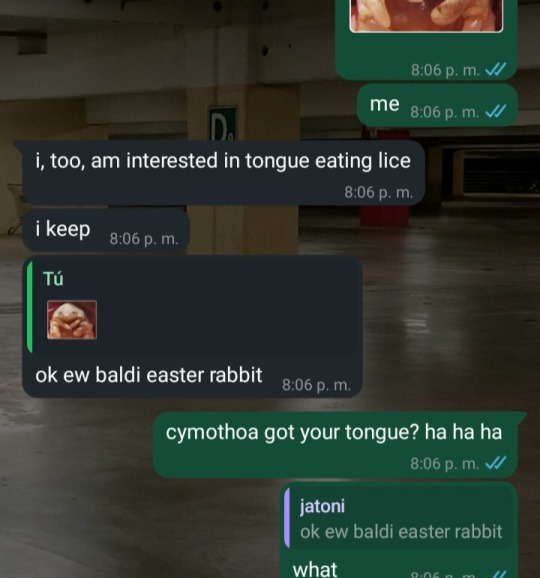
Task: Select the 'me' message bubble
Action: [x=437, y=105]
